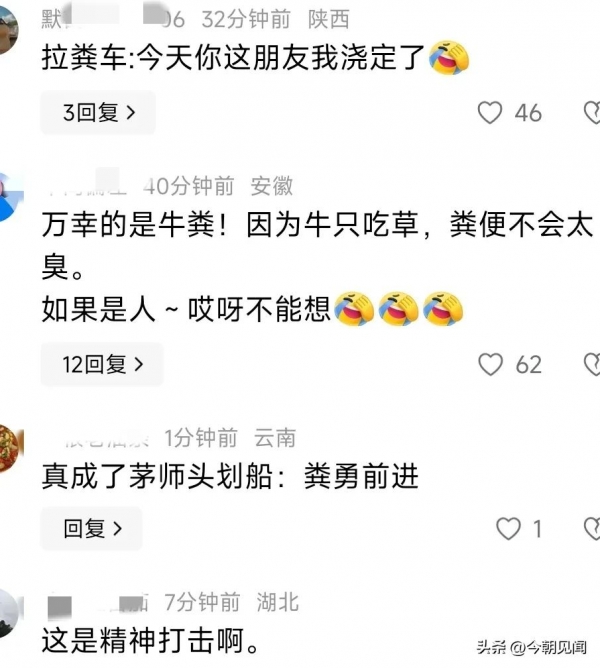Tap the 62 like count
Screen dimensions: 600x668
point(528,365)
